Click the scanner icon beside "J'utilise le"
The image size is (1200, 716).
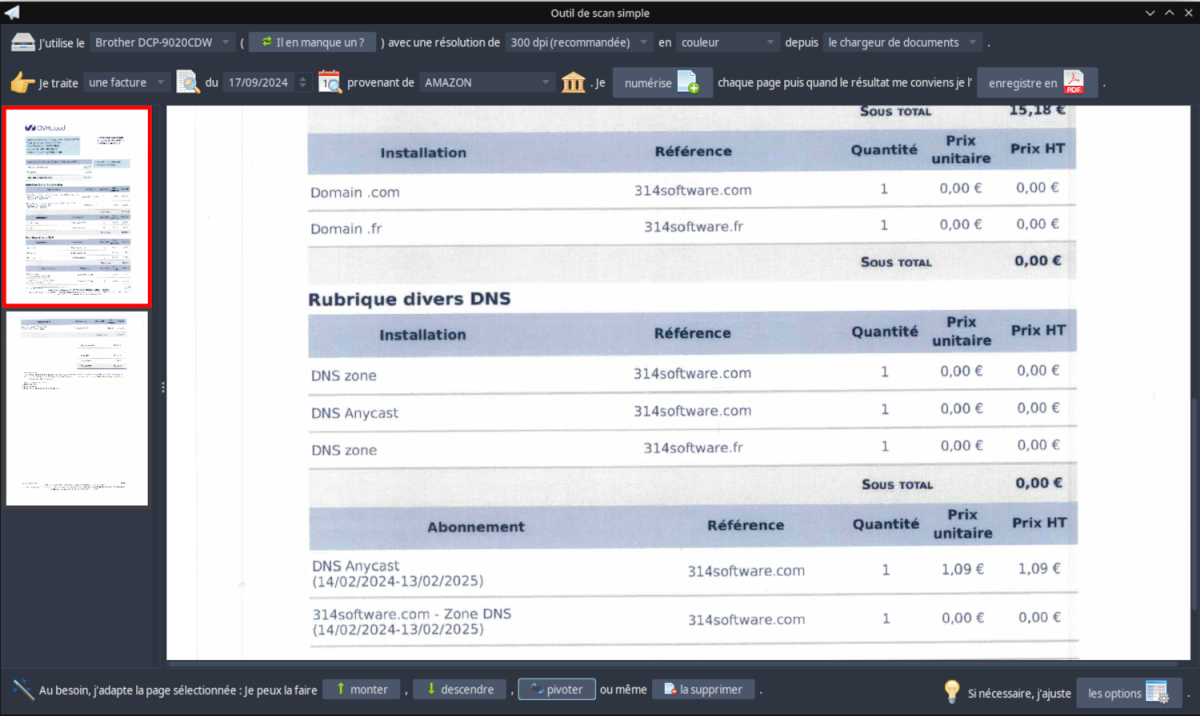22,42
